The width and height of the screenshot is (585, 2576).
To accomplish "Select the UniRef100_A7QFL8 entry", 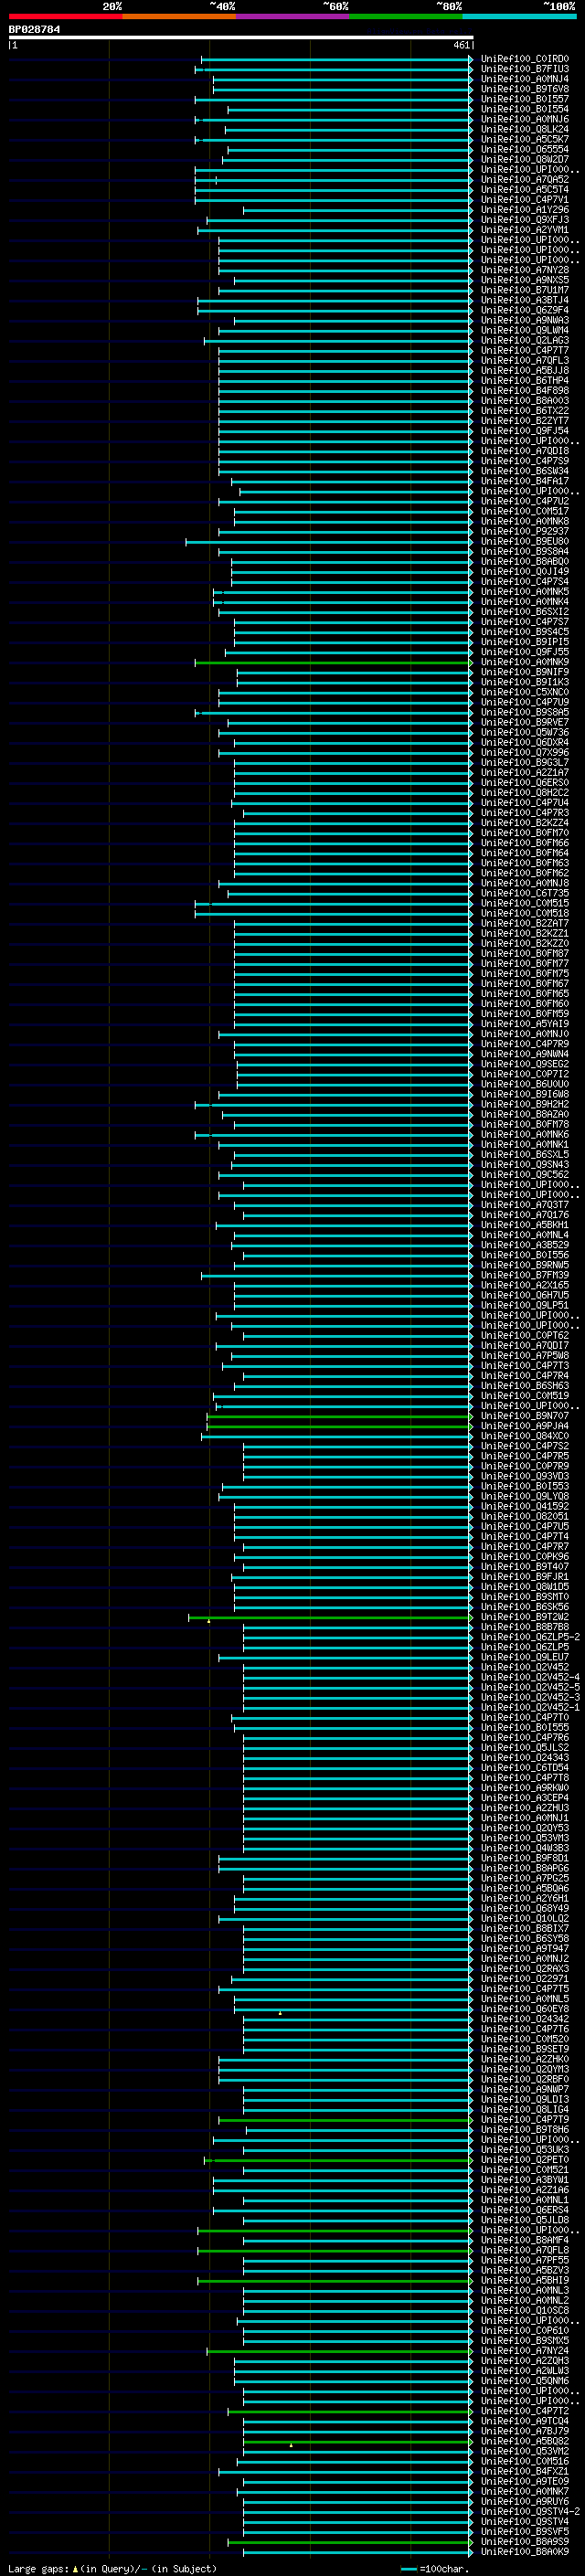I will pyautogui.click(x=525, y=2250).
